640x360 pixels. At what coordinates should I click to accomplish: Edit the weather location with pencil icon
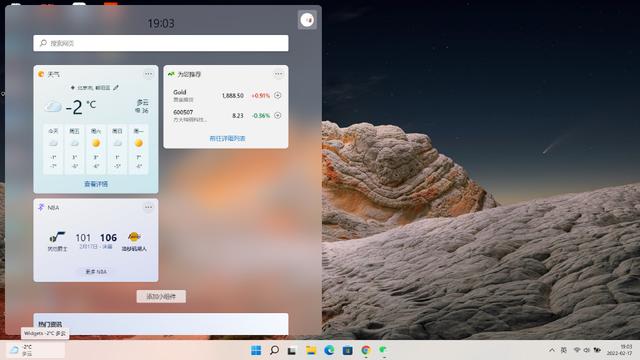(x=116, y=87)
